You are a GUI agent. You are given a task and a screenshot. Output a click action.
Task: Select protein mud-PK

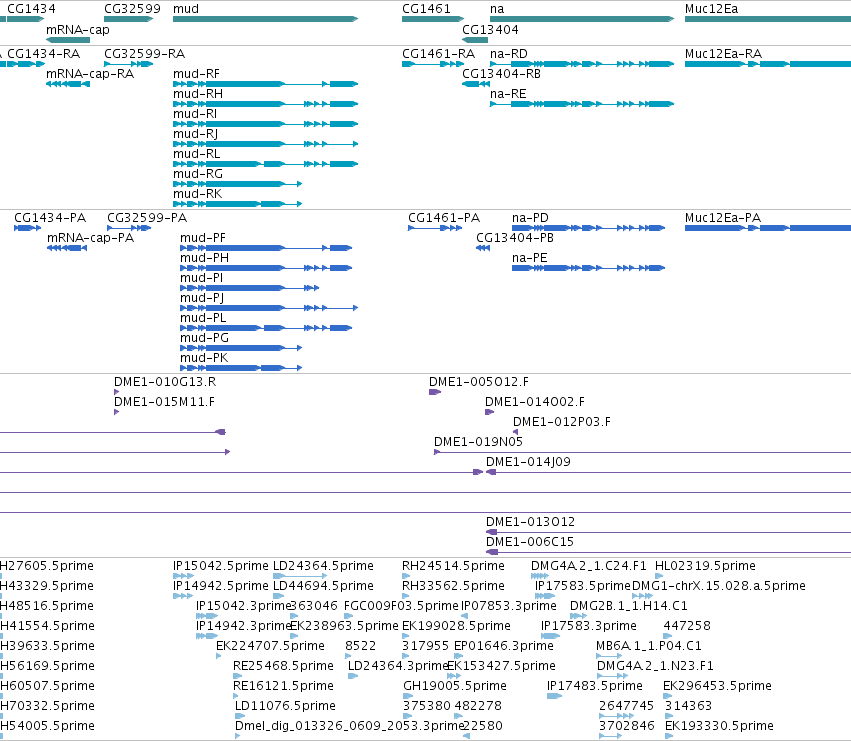241,368
